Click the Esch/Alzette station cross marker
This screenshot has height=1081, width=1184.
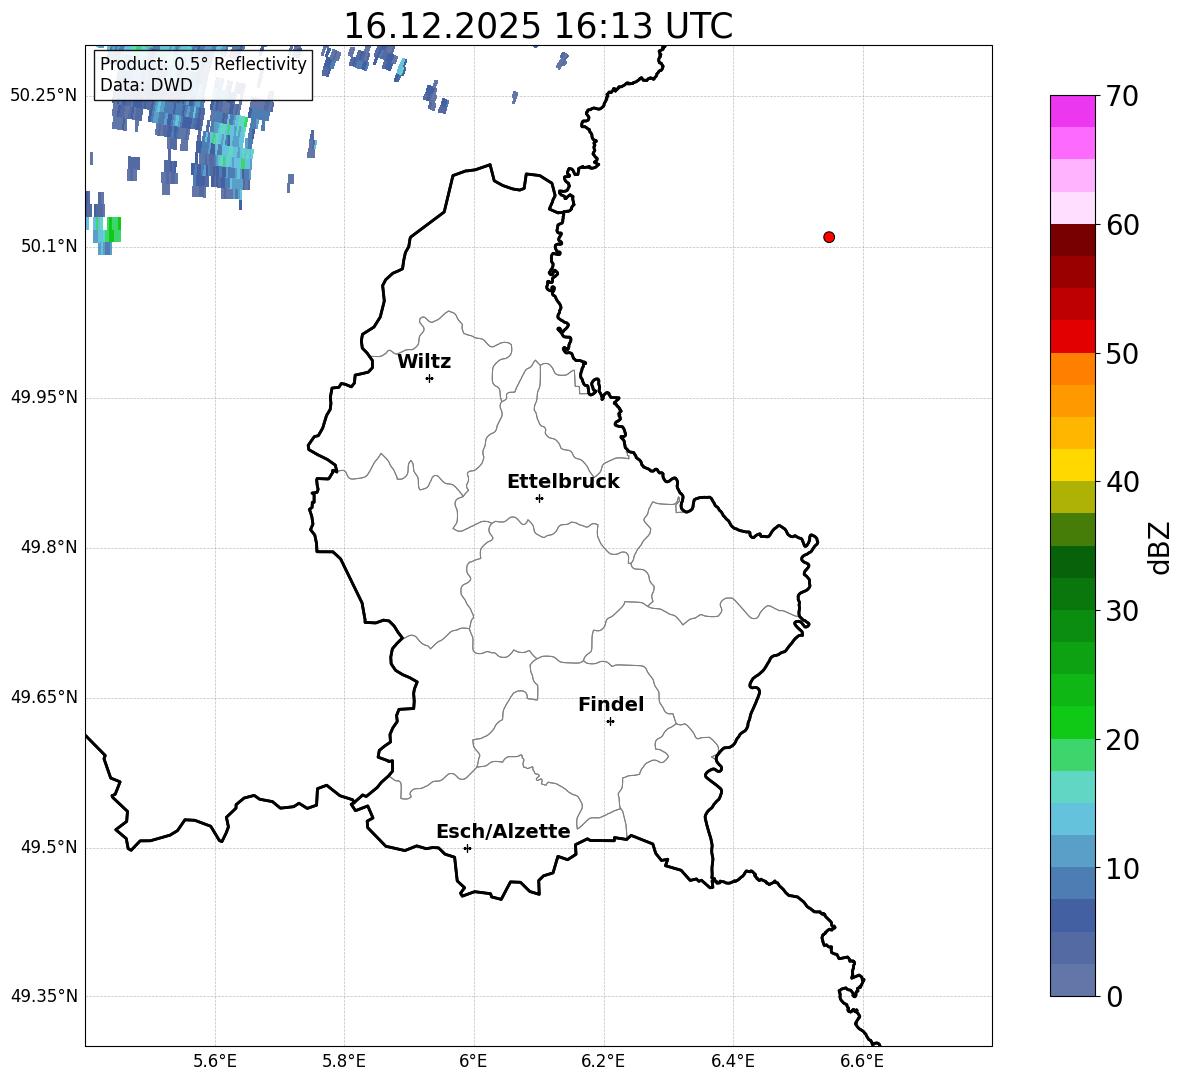tap(467, 848)
